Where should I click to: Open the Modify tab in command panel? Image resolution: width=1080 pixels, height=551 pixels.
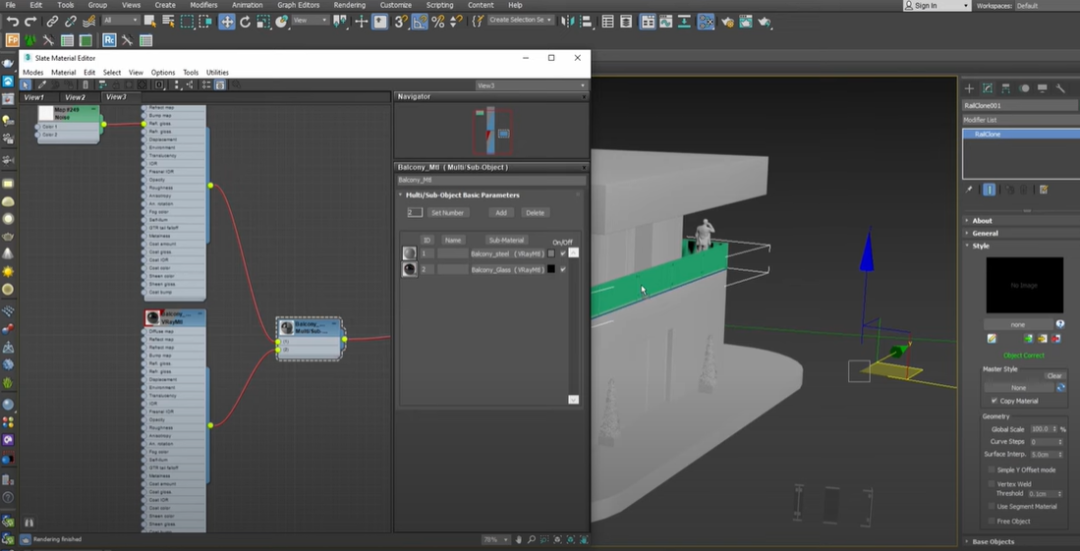(987, 89)
